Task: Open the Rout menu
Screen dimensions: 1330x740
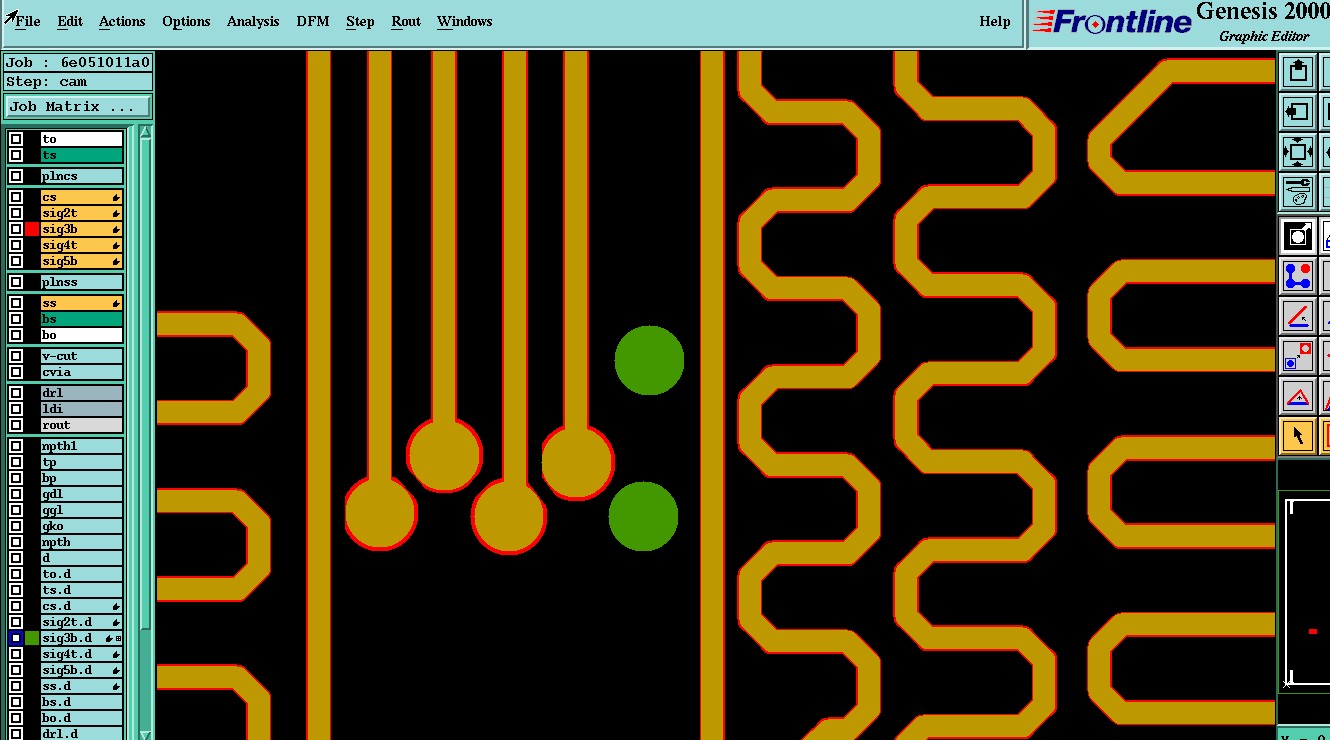Action: pyautogui.click(x=406, y=21)
